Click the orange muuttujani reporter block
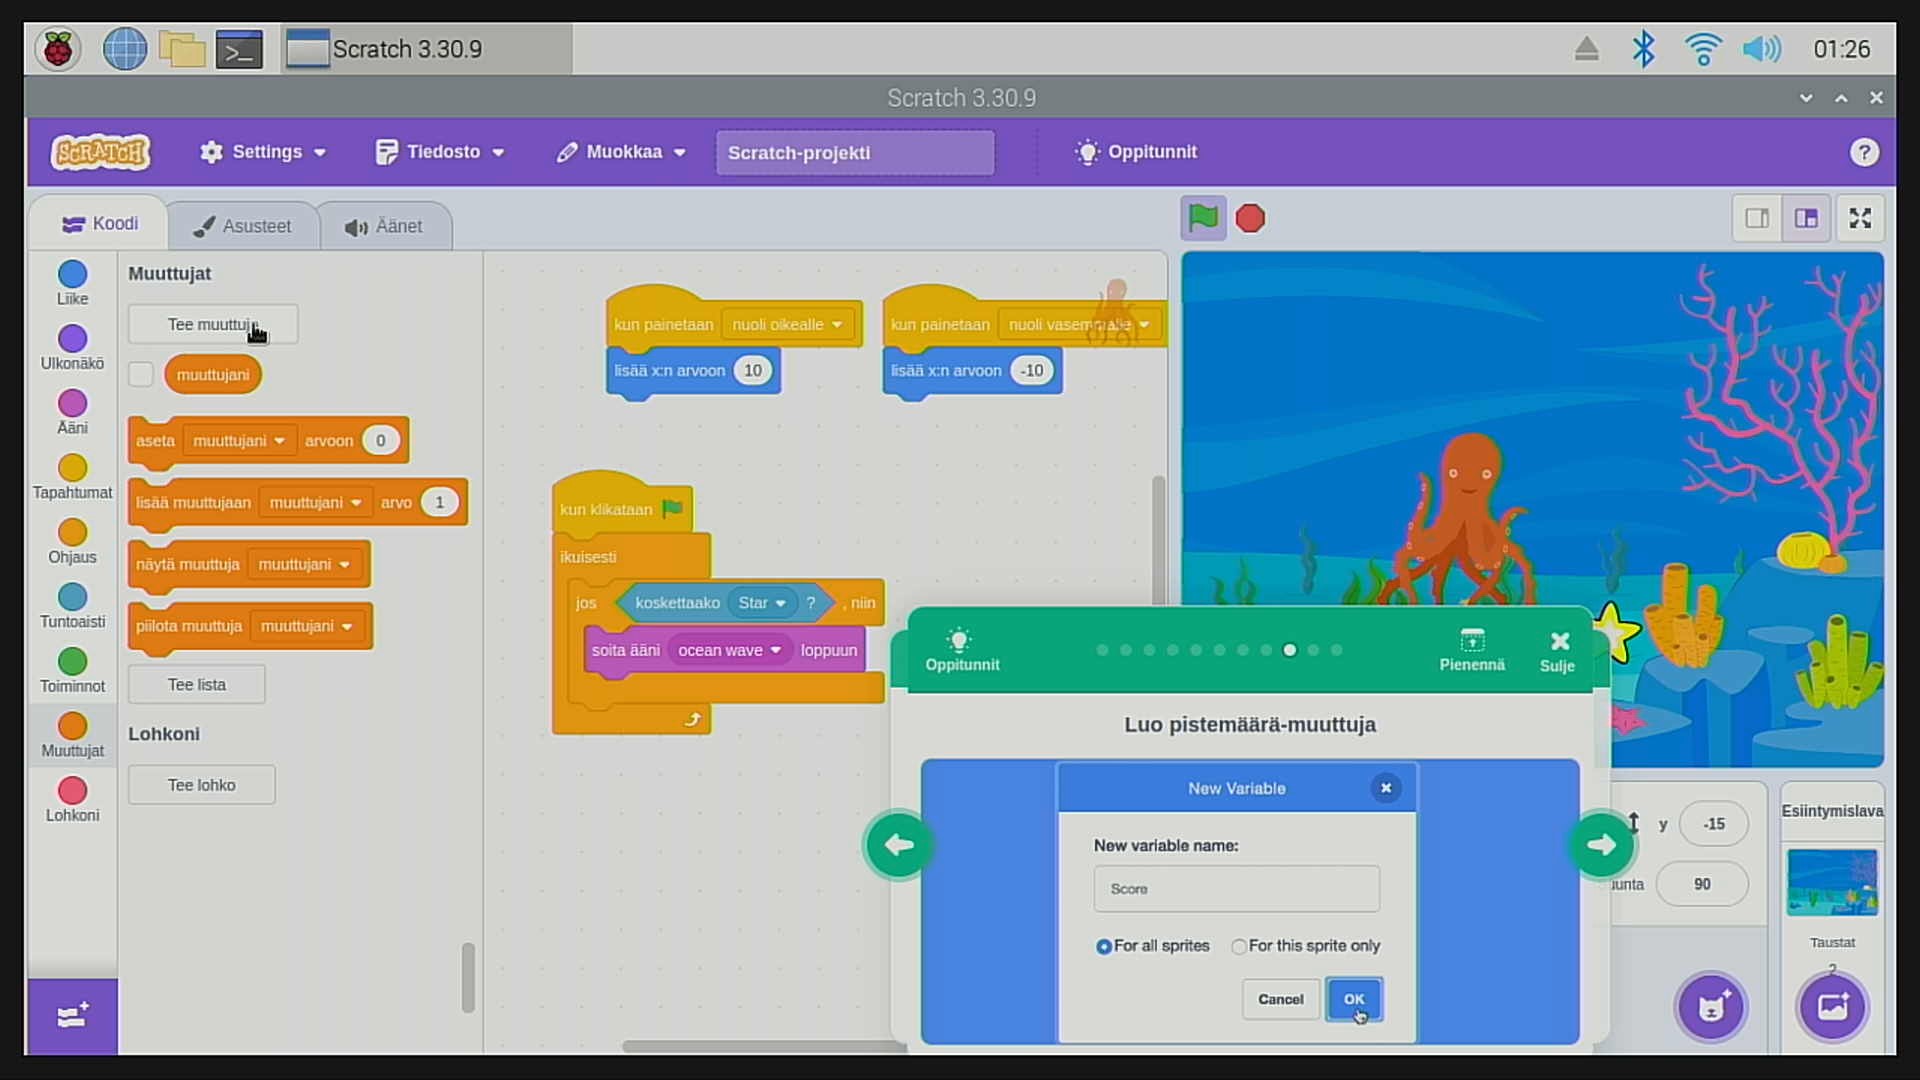This screenshot has width=1920, height=1080. click(x=213, y=375)
